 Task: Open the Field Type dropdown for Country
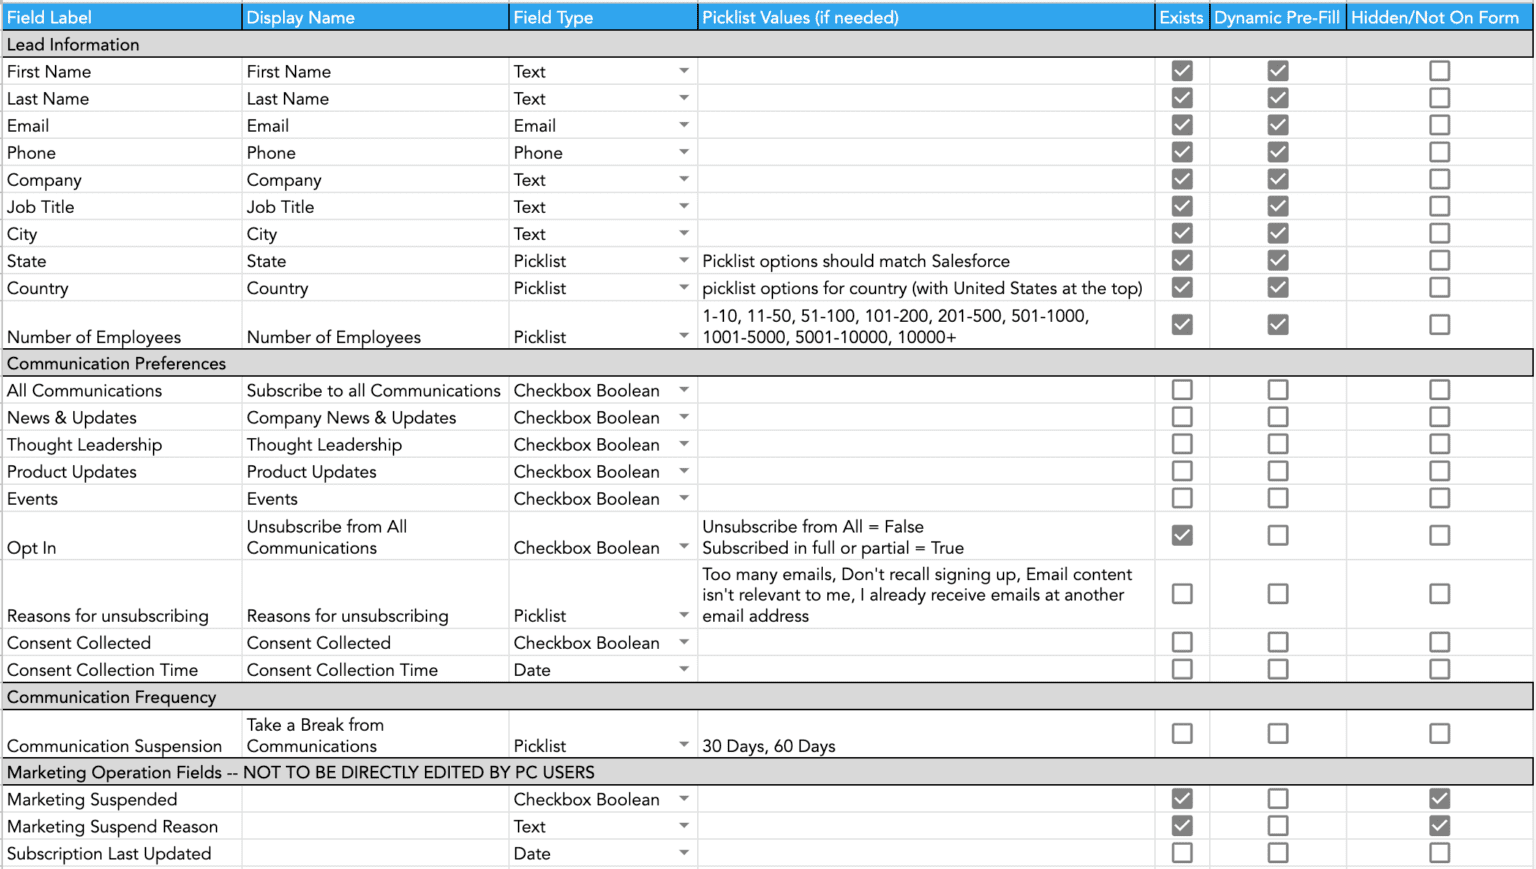point(684,288)
